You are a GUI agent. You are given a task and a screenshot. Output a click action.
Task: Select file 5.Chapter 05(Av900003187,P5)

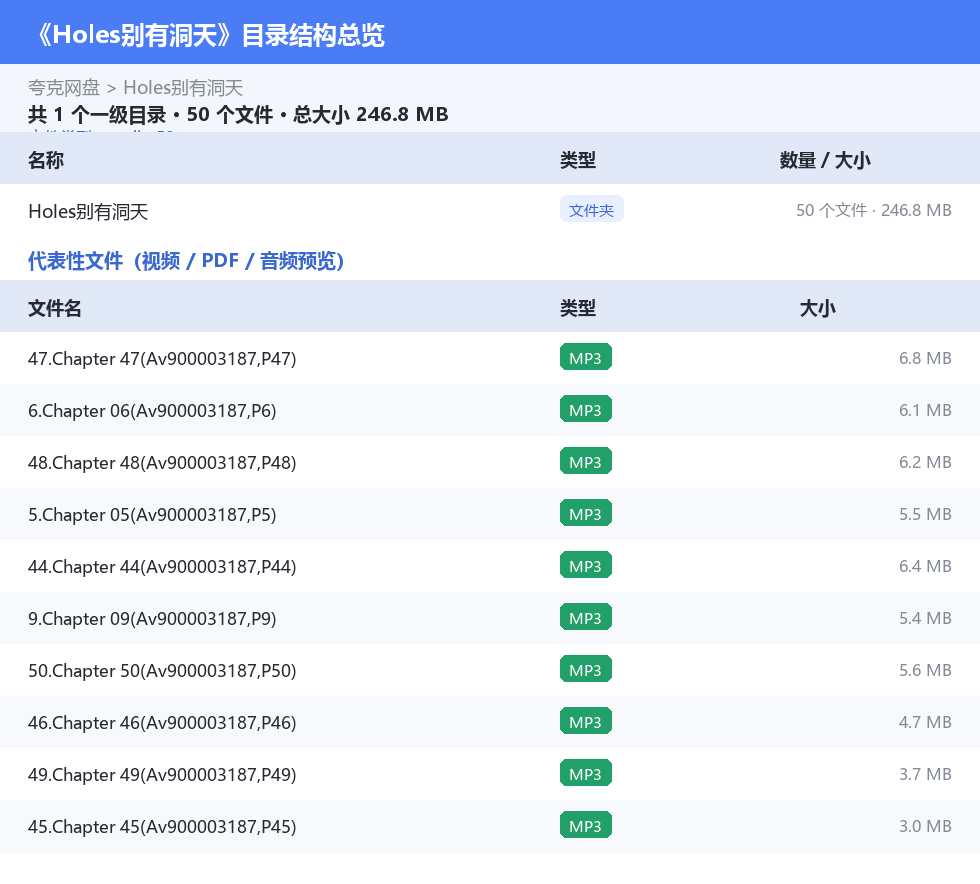pos(152,515)
